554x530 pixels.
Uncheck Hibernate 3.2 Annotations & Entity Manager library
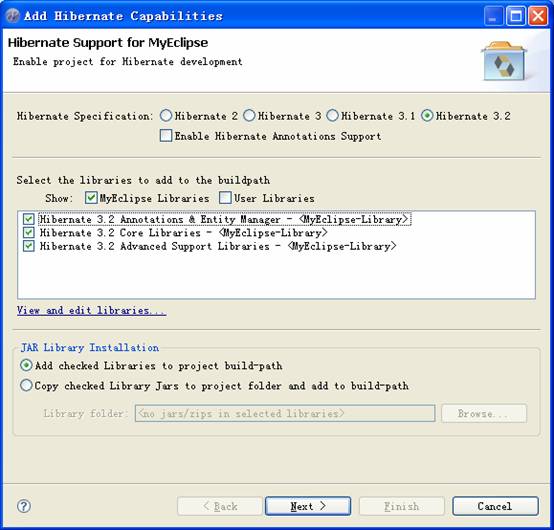pyautogui.click(x=29, y=219)
